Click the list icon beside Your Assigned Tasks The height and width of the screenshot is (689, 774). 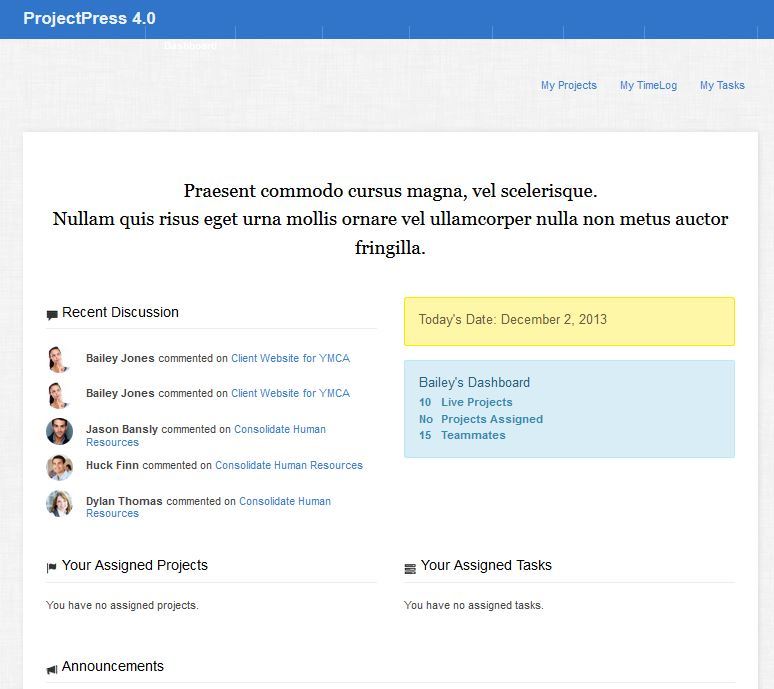pyautogui.click(x=410, y=569)
